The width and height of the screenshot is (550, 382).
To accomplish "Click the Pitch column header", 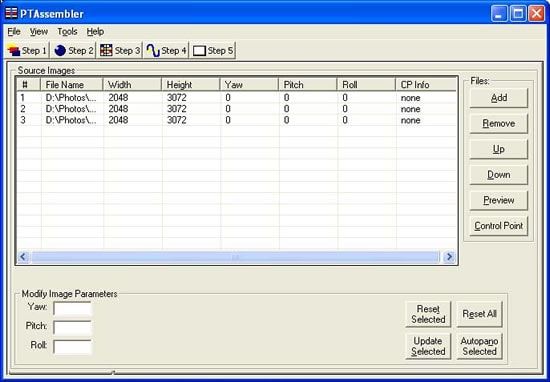I will [x=308, y=85].
